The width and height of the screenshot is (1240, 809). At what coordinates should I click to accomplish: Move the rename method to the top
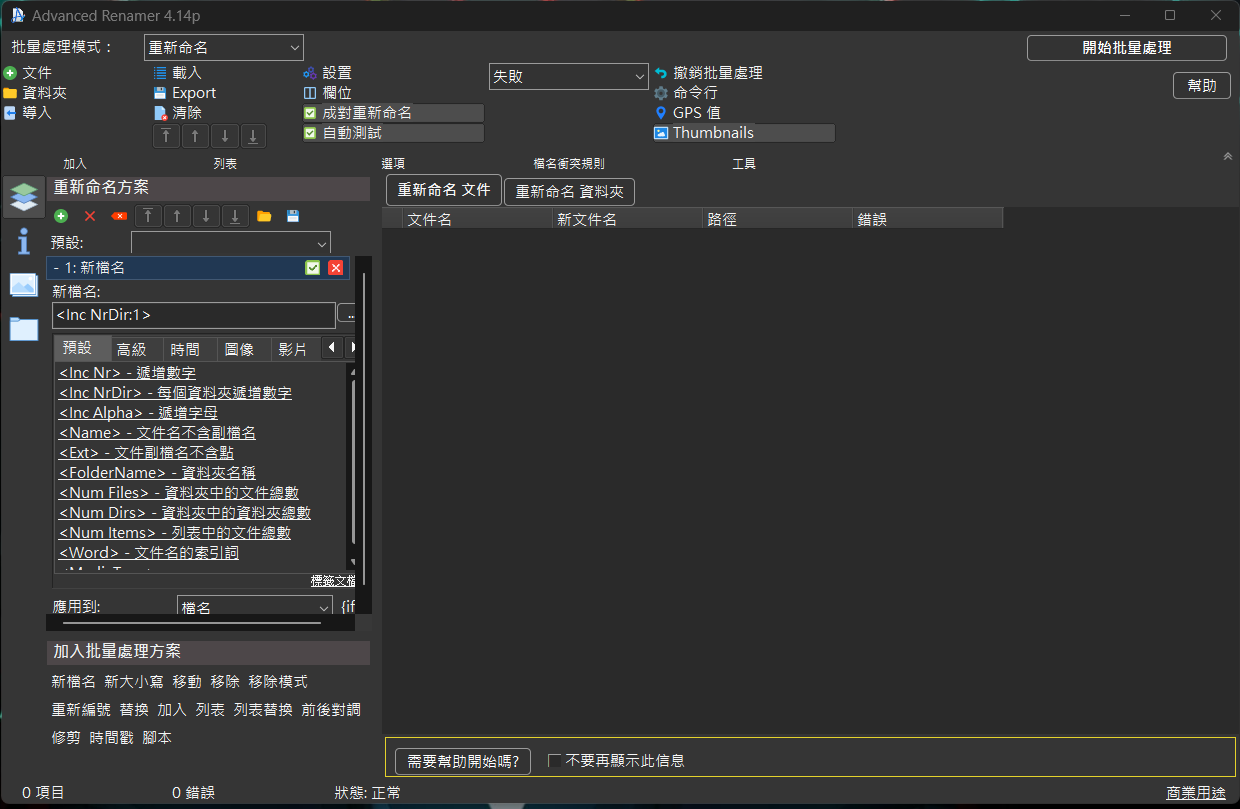point(148,216)
